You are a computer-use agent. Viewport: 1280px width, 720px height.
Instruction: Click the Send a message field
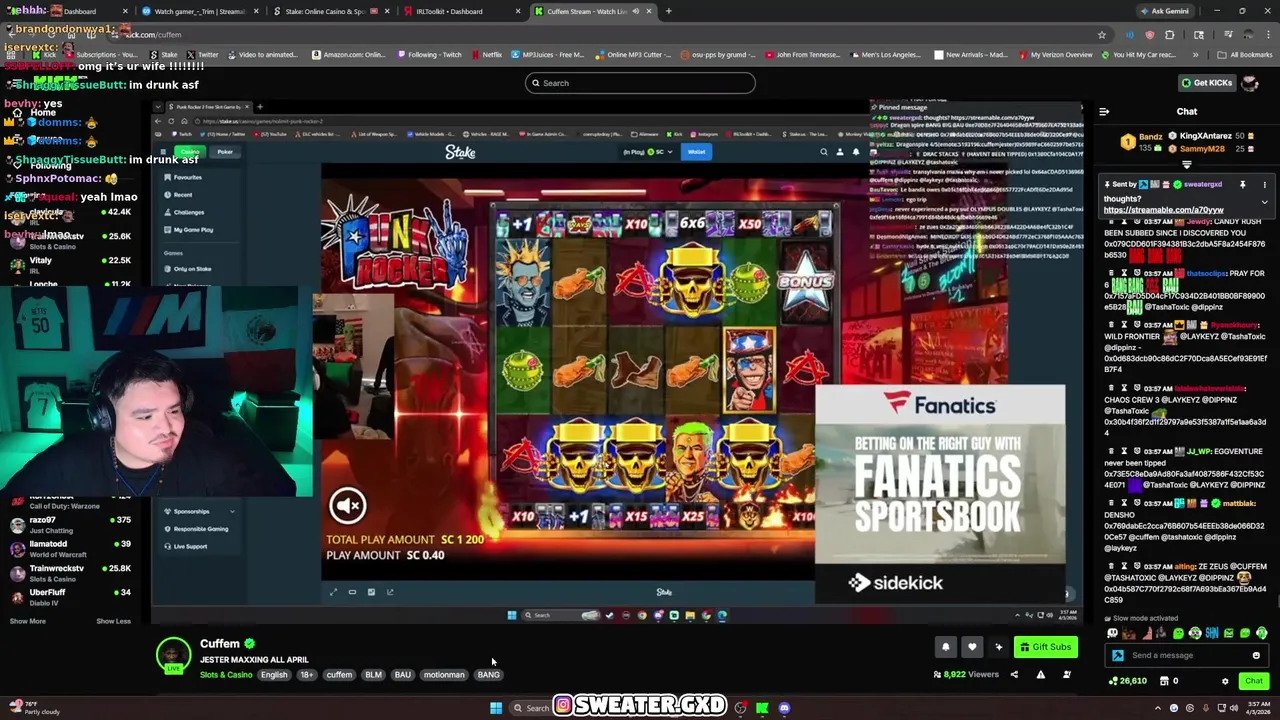point(1187,656)
